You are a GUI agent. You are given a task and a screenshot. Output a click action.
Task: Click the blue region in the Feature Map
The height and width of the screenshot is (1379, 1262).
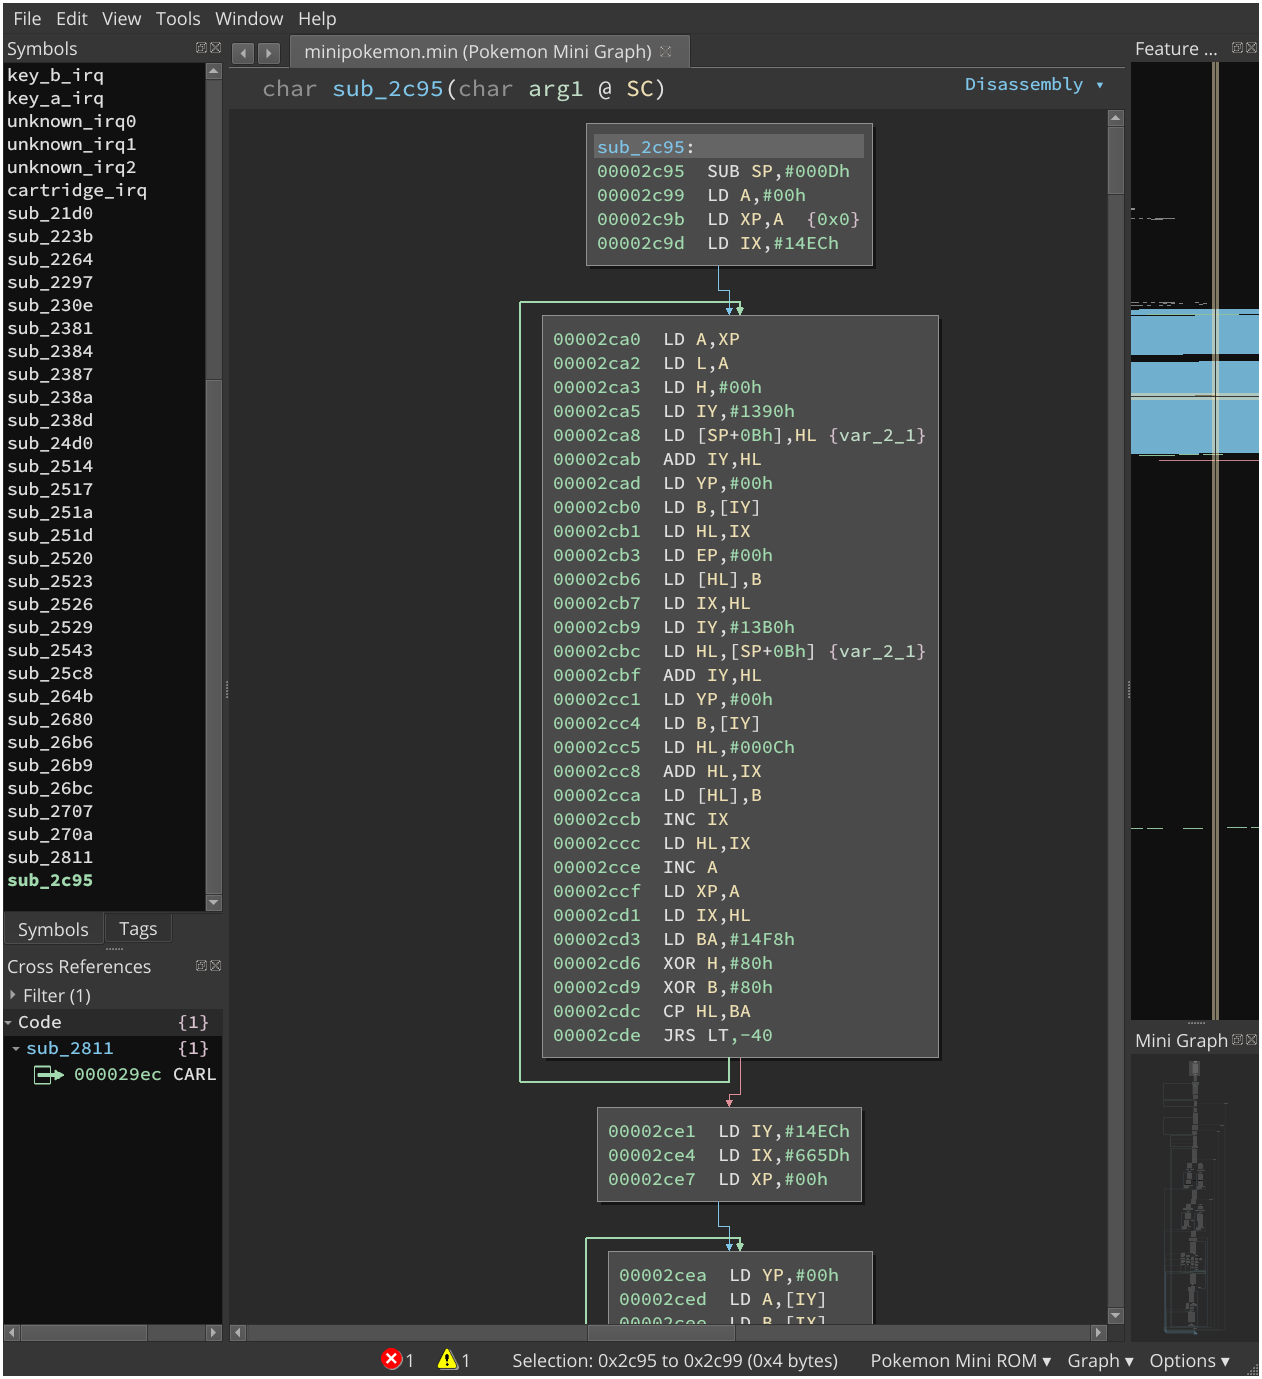1194,381
